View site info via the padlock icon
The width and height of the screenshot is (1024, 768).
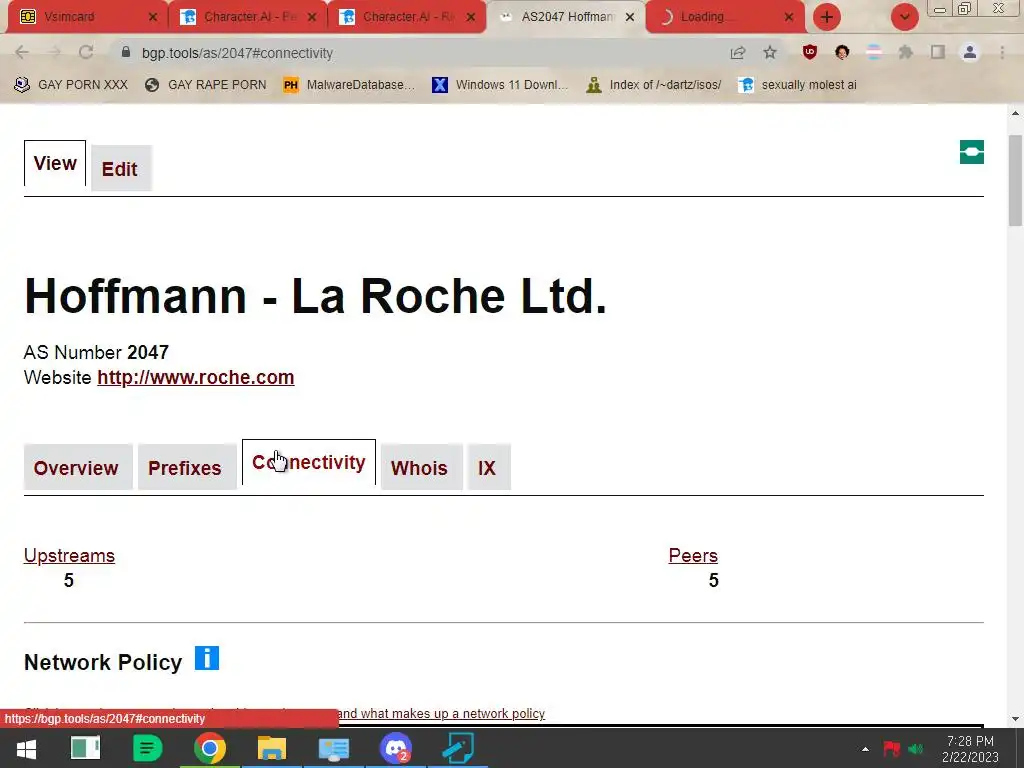126,52
